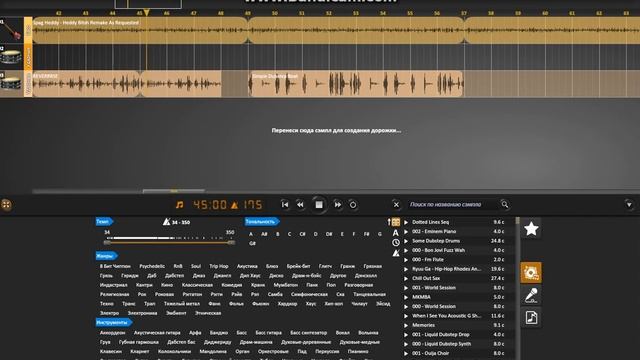This screenshot has height=360, width=640.
Task: Filter by Драм-машина instrument
Action: pos(256,342)
